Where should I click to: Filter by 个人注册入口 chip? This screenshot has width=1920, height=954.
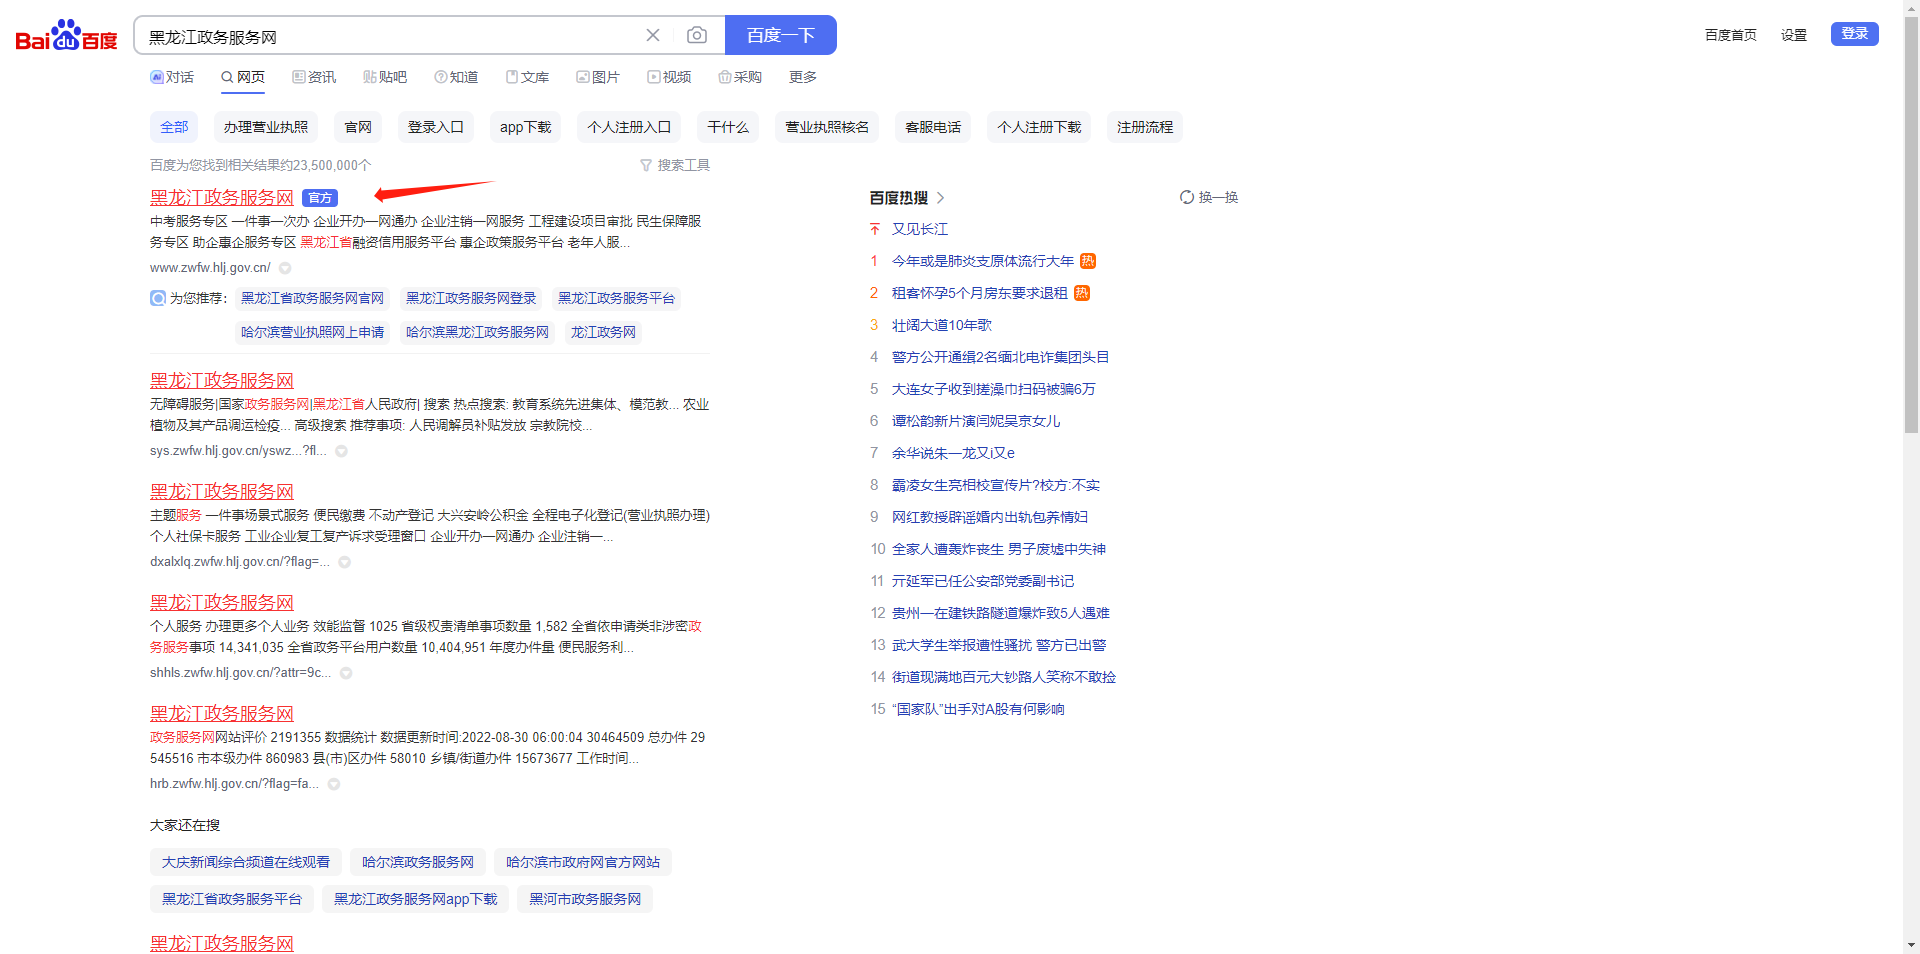[x=629, y=127]
